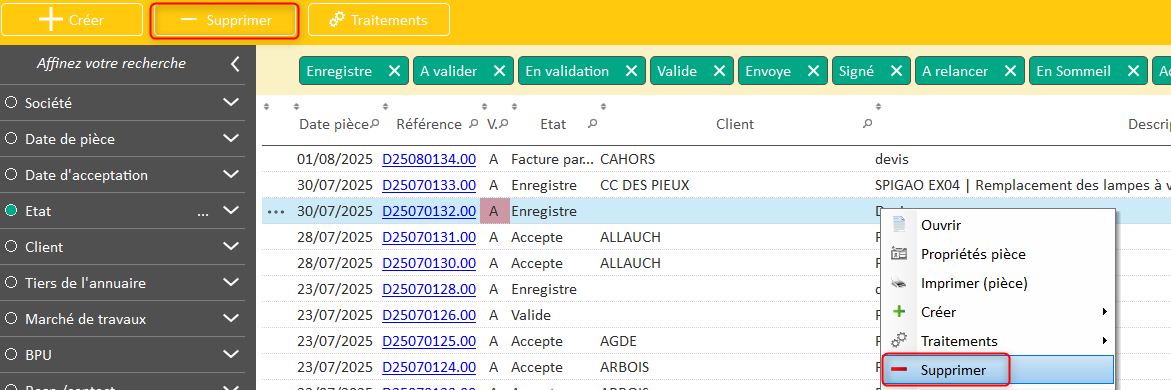Sort by the Référence column arrows

click(x=385, y=106)
